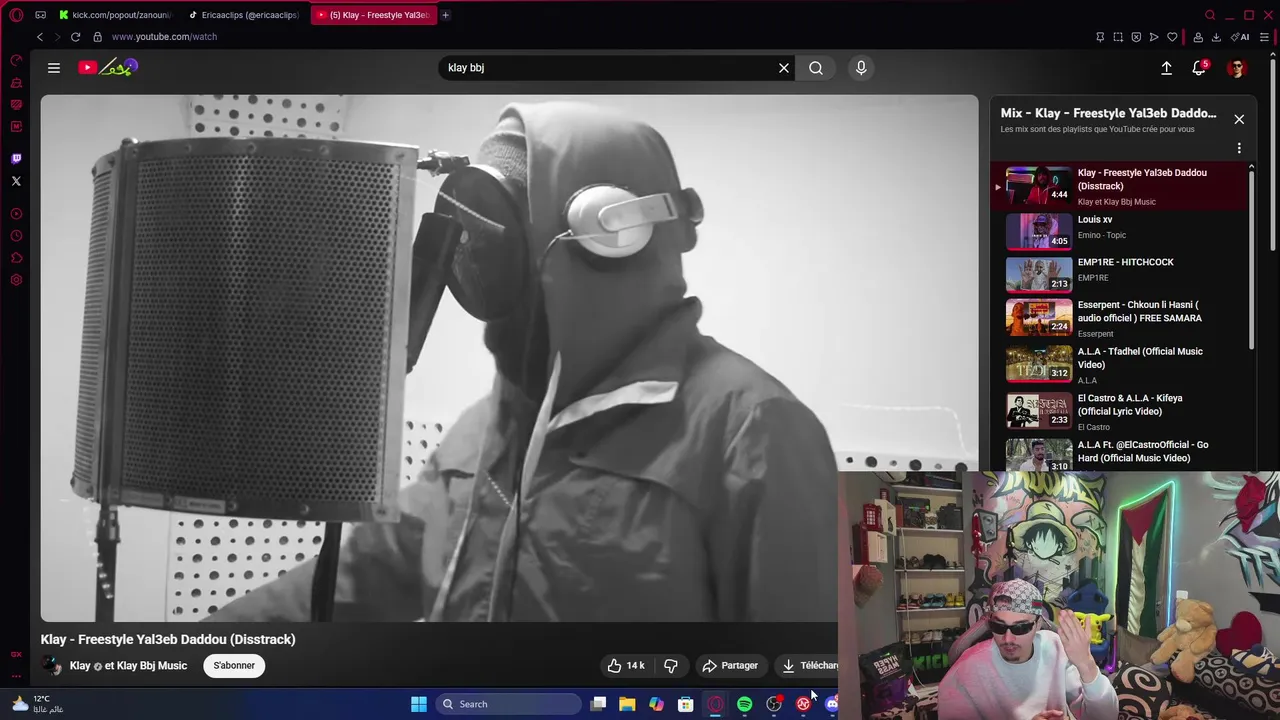Viewport: 1280px width, 720px height.
Task: Play 'A.L.A - Tfadhel' from the mix
Action: pyautogui.click(x=1120, y=364)
